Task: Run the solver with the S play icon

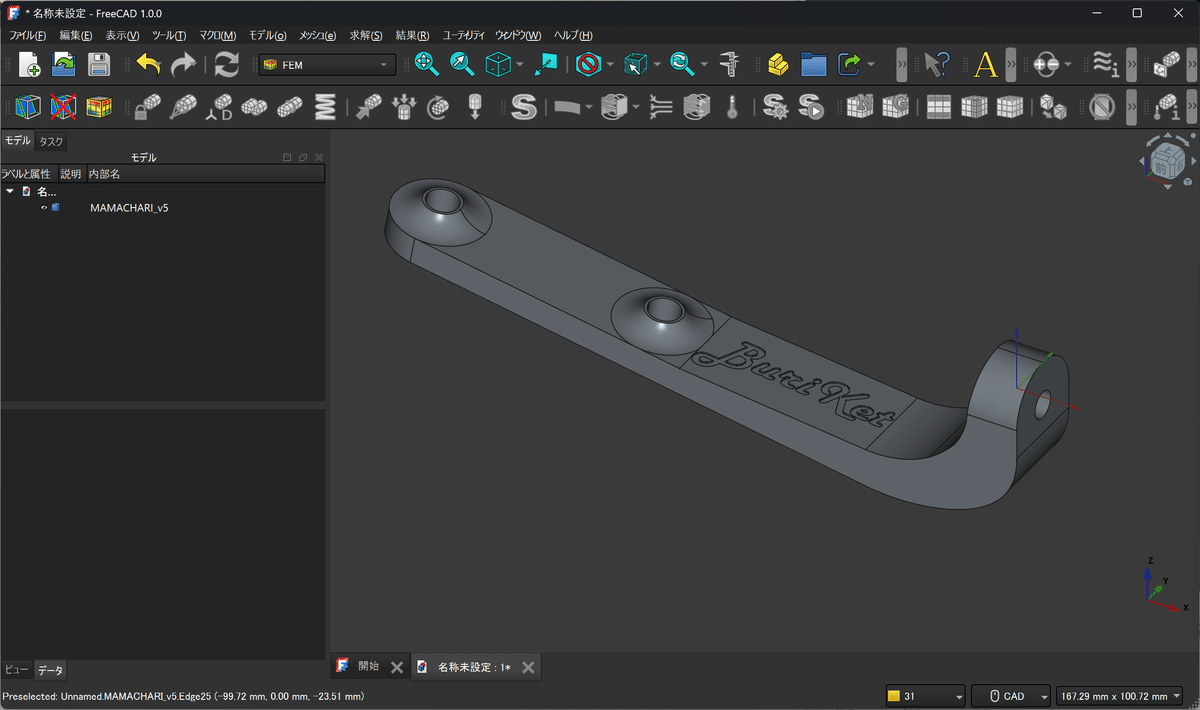Action: pos(811,106)
